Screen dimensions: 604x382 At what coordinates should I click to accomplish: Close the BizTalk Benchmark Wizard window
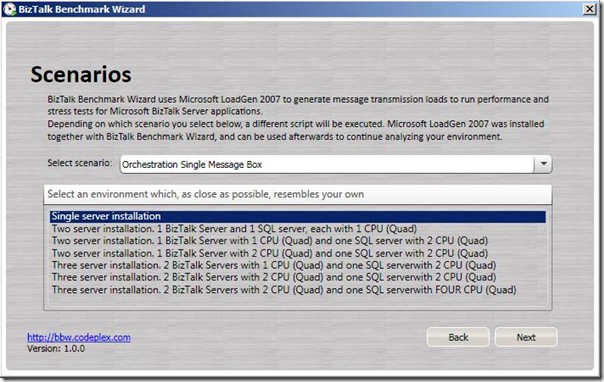tap(589, 9)
